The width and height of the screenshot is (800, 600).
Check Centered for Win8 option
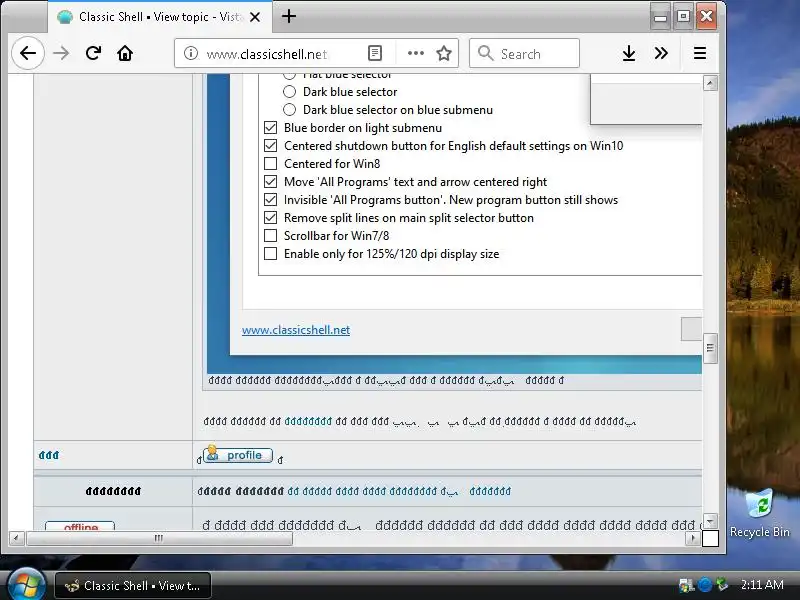click(270, 164)
